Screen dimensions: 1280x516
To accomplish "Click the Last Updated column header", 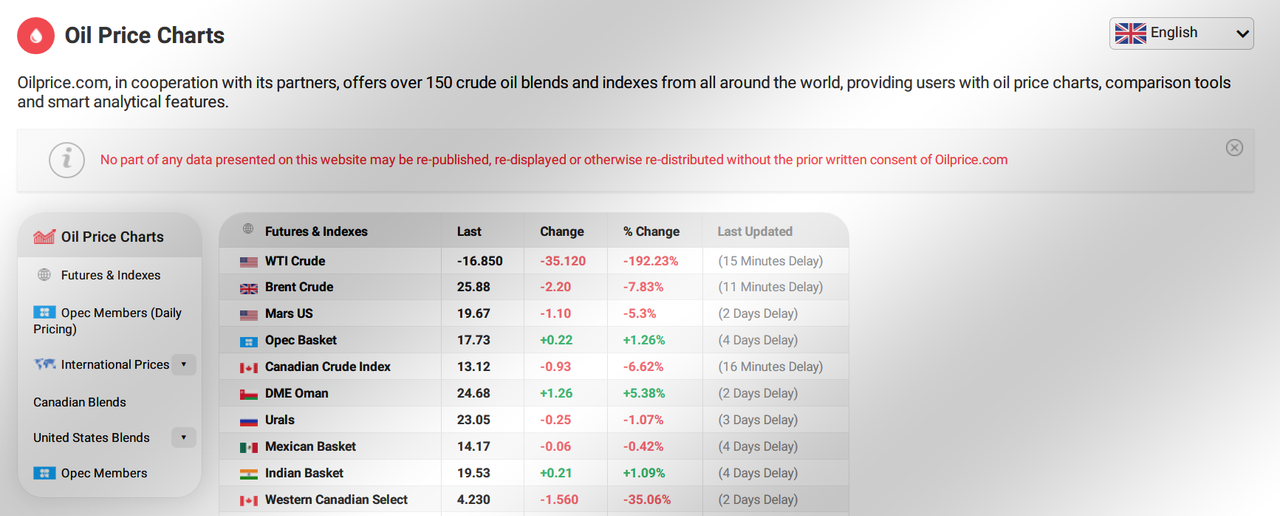I will [x=755, y=231].
